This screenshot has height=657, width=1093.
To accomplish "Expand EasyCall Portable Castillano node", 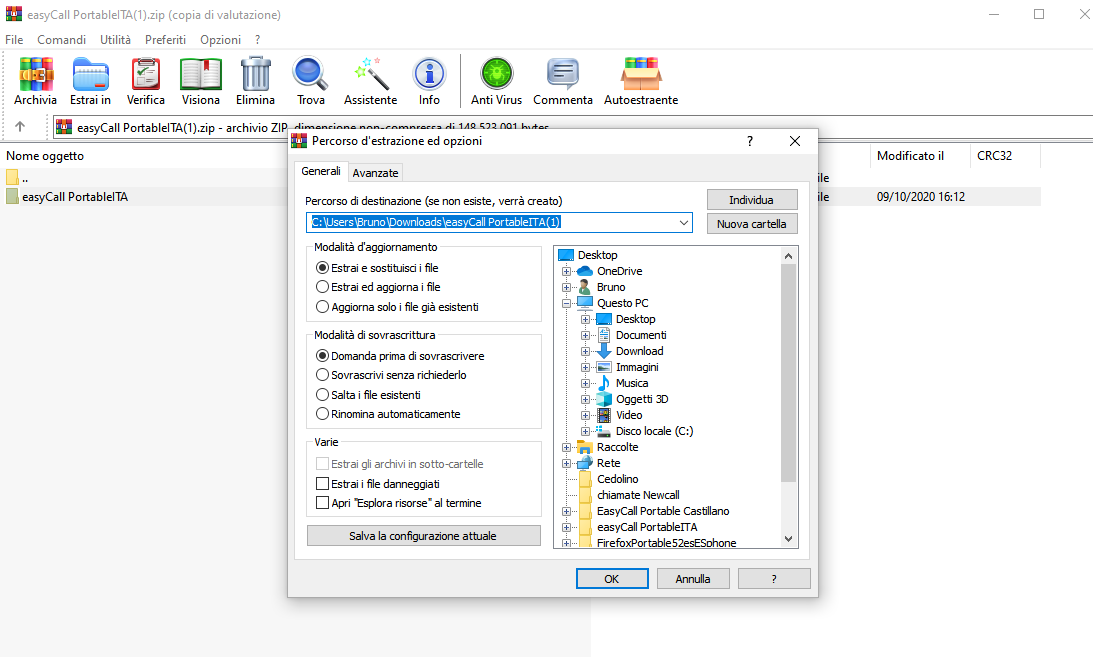I will tap(567, 511).
